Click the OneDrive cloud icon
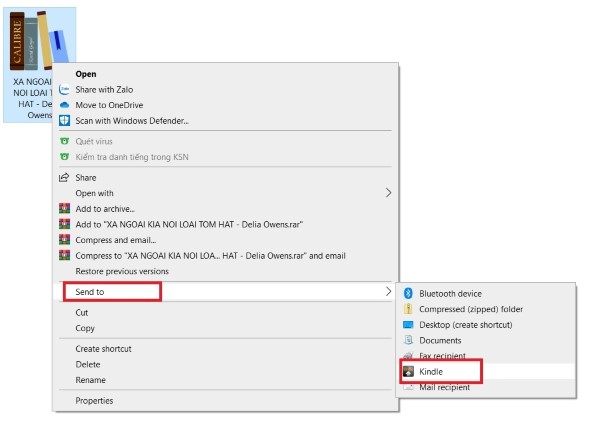Screen dimensions: 600x441 64,105
